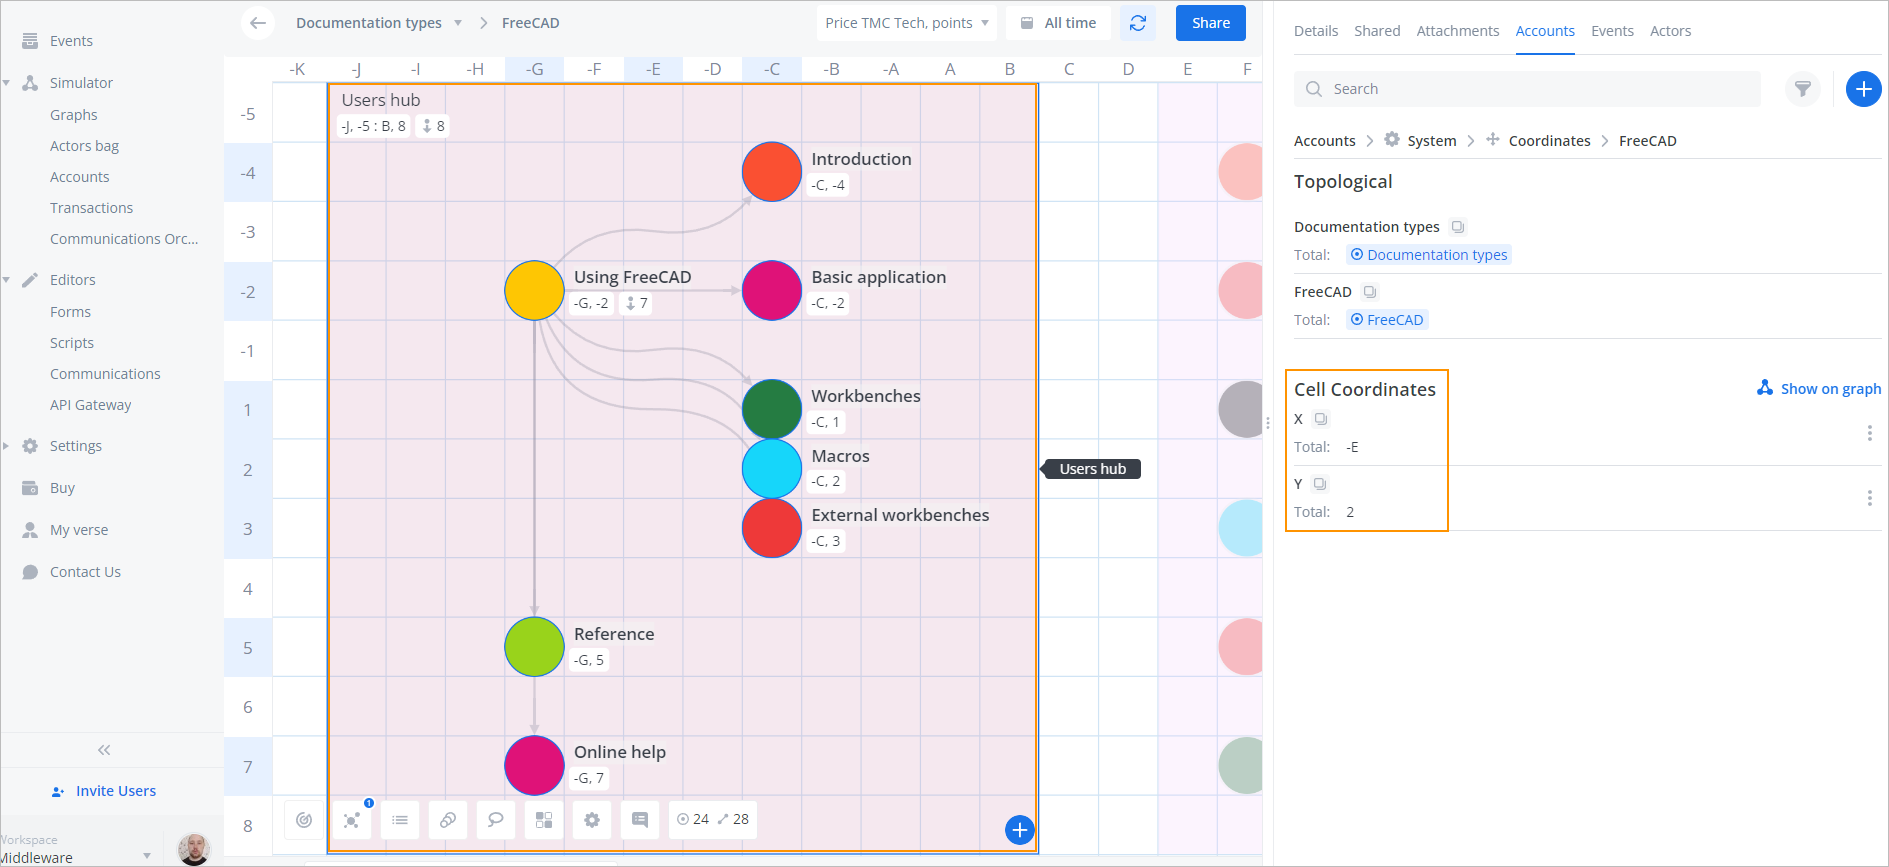The height and width of the screenshot is (867, 1889).
Task: Open Documentation types total link
Action: point(1428,255)
